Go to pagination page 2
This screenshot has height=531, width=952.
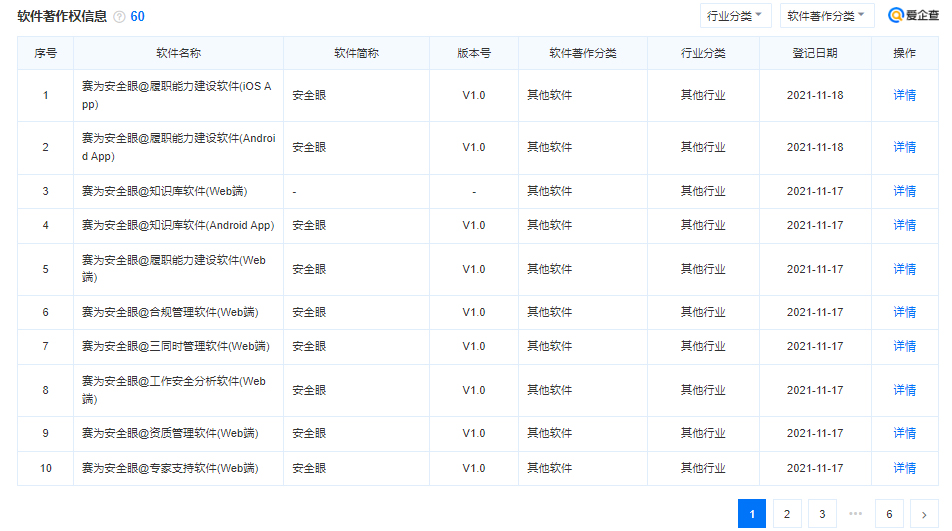[x=787, y=514]
